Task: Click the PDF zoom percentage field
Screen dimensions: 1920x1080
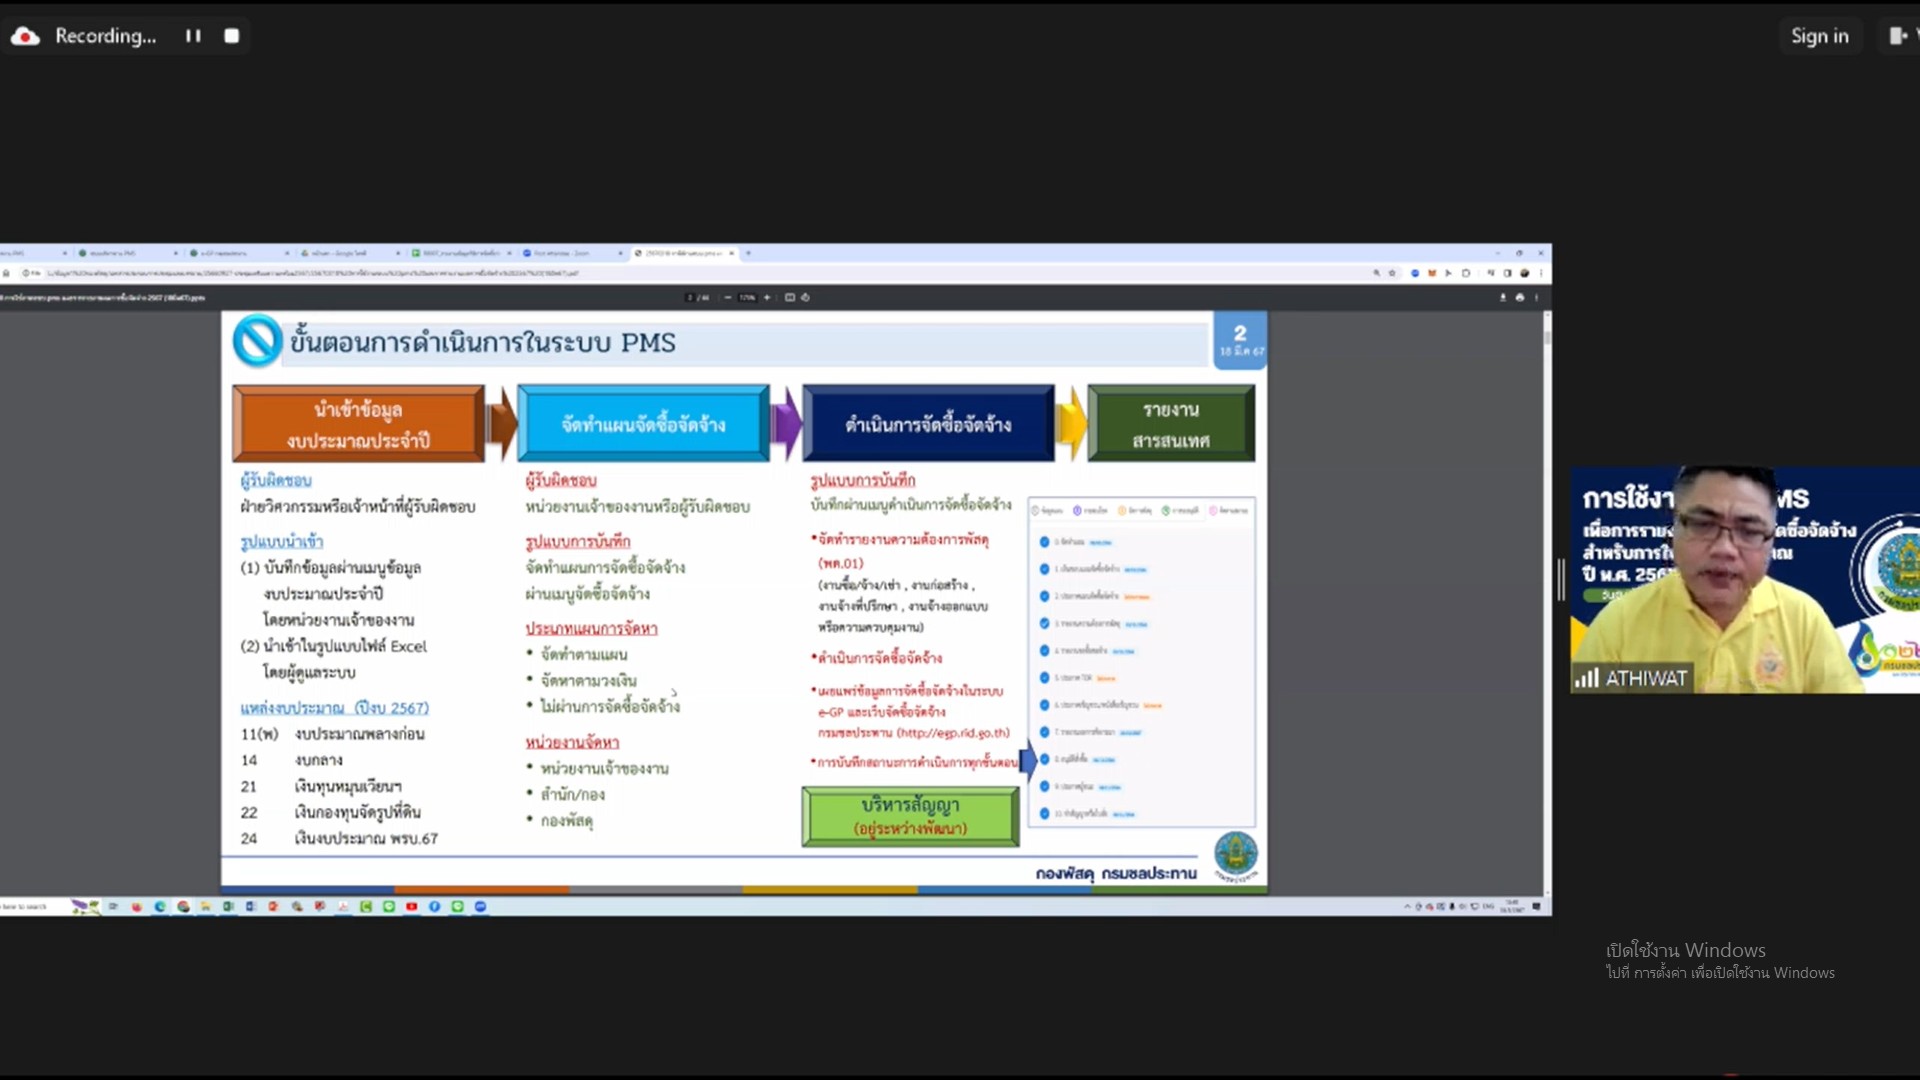Action: 747,297
